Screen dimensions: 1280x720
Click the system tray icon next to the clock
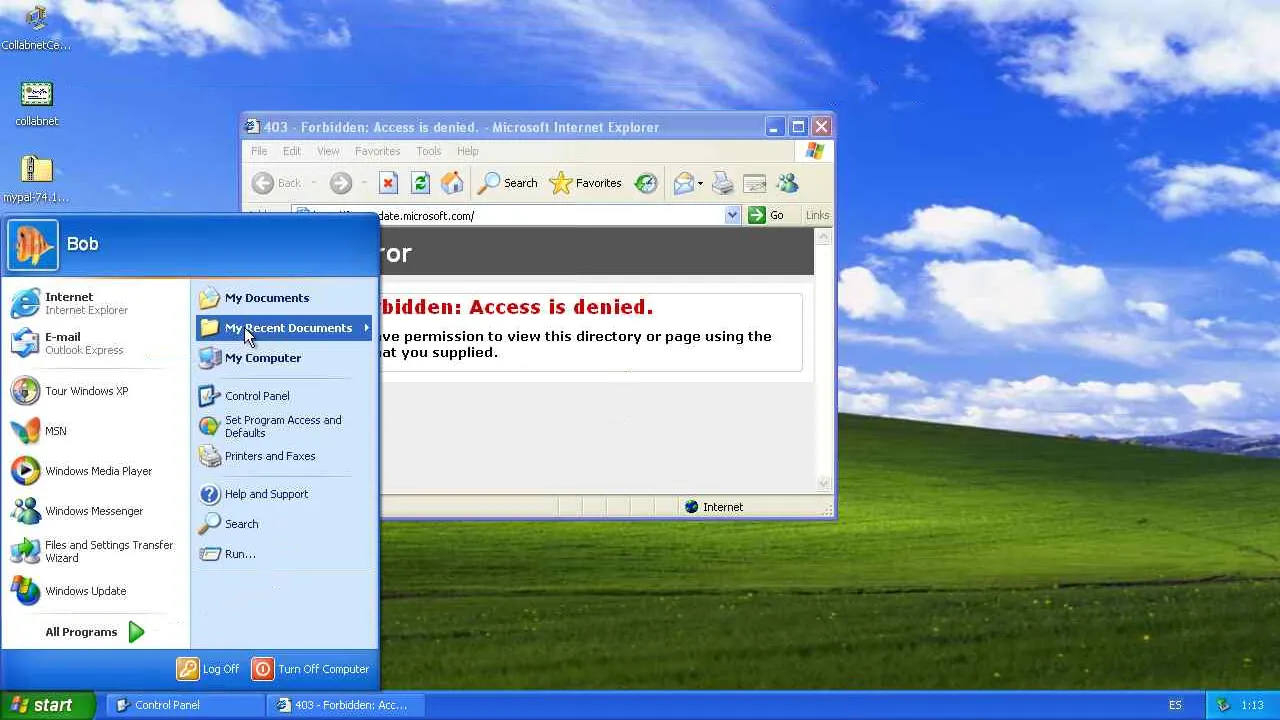click(1222, 705)
